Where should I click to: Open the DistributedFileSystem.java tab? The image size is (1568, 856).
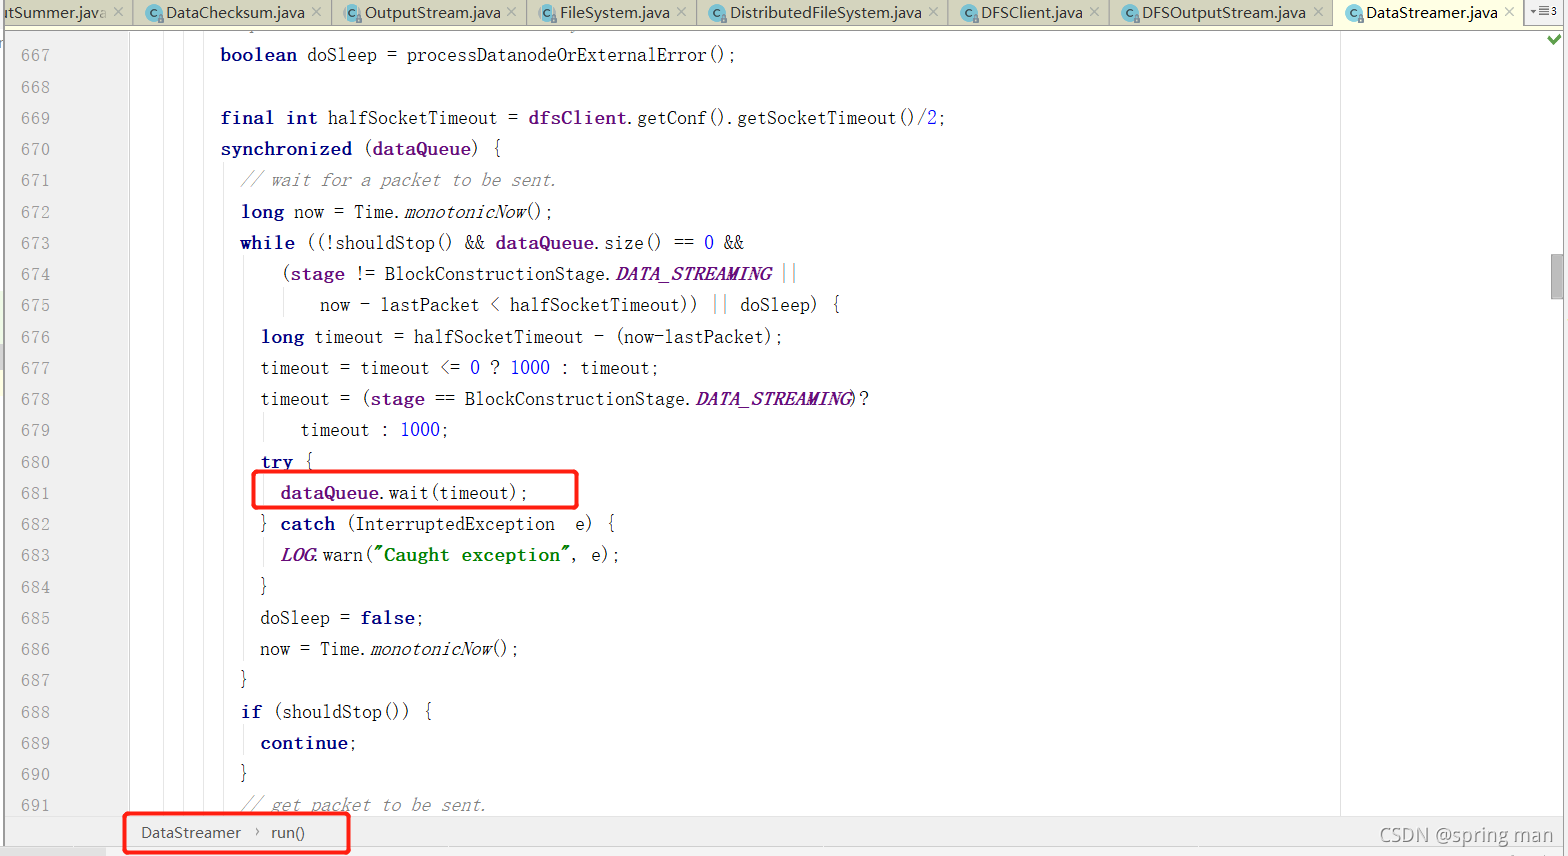[825, 13]
